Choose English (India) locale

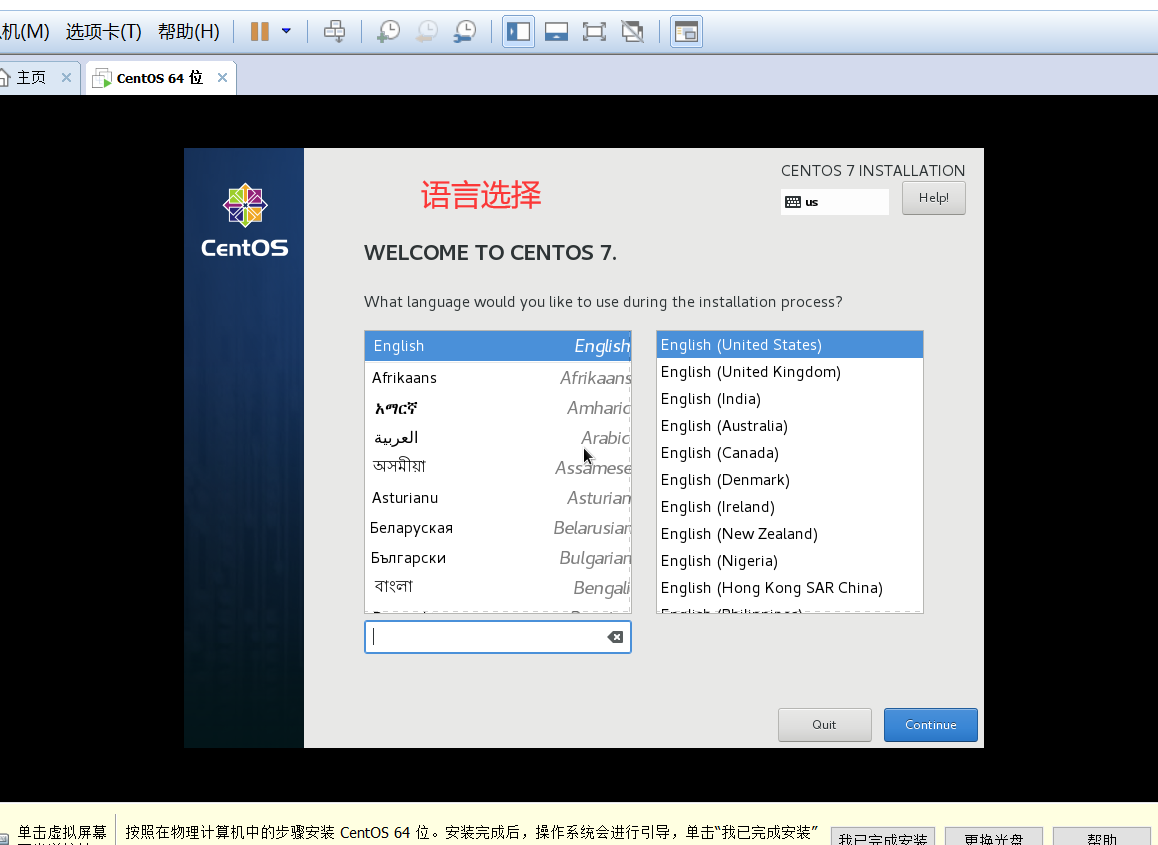pos(789,399)
